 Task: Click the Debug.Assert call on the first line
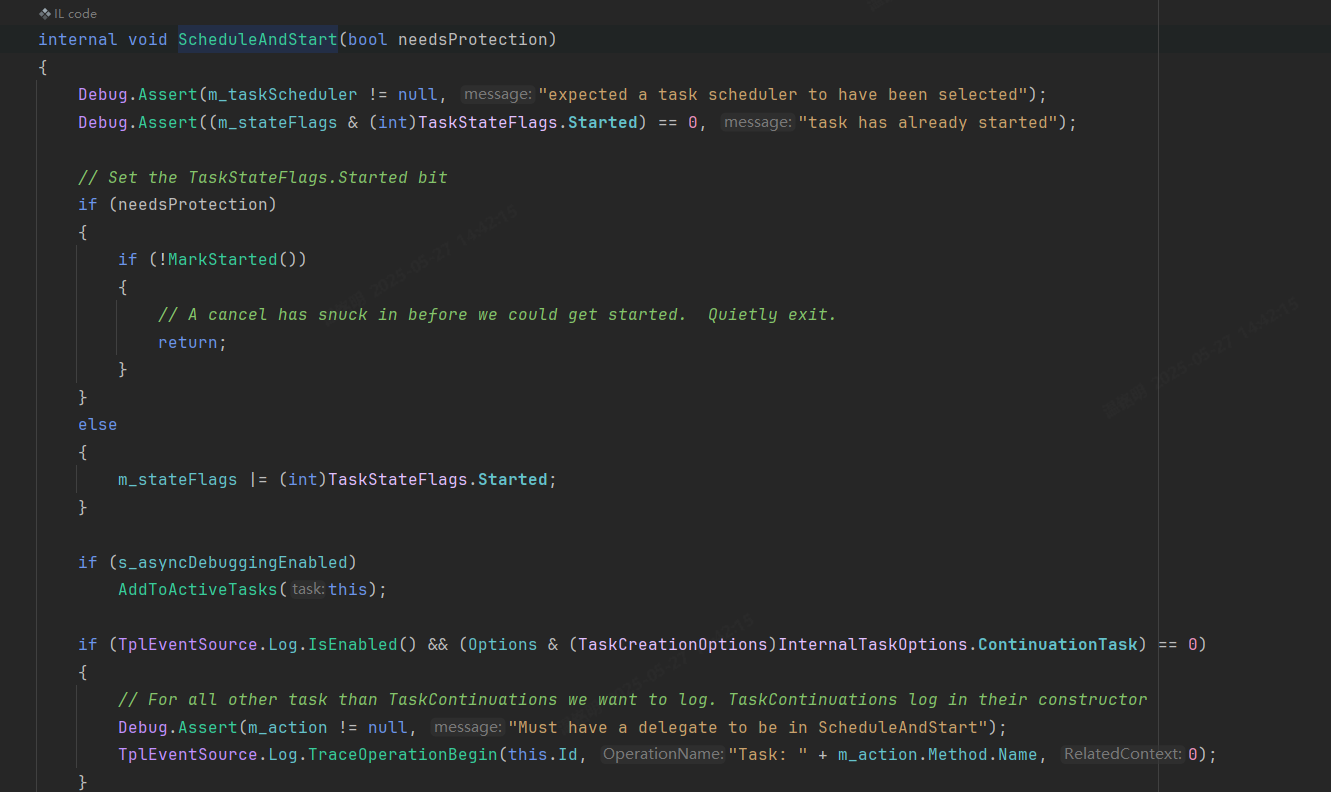coord(135,93)
